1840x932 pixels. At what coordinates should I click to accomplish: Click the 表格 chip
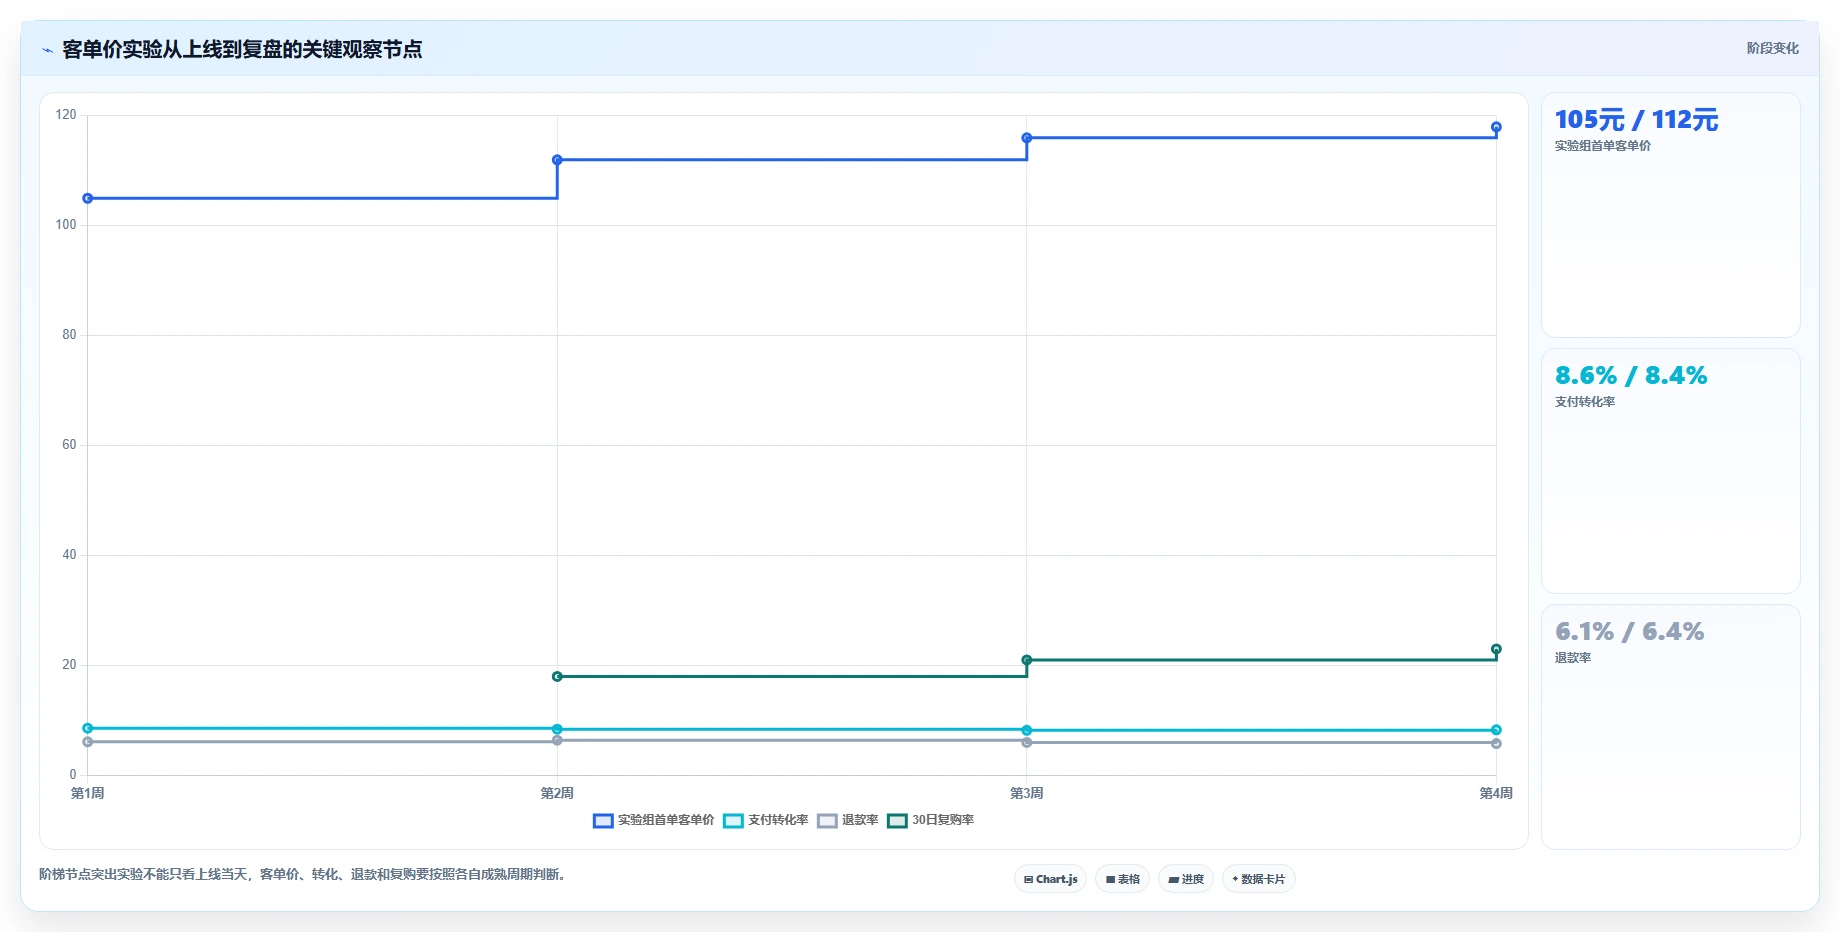pos(1122,879)
